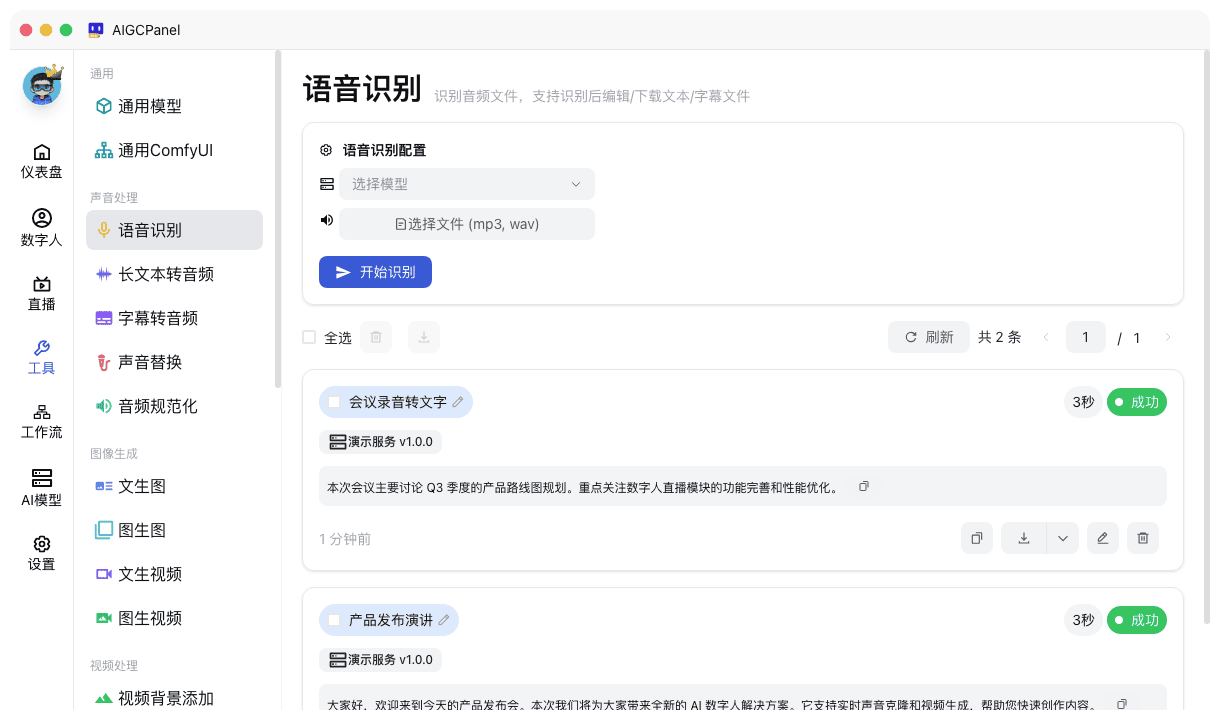Open 通用ComfyUI in the sidebar
This screenshot has width=1220, height=720.
point(174,150)
